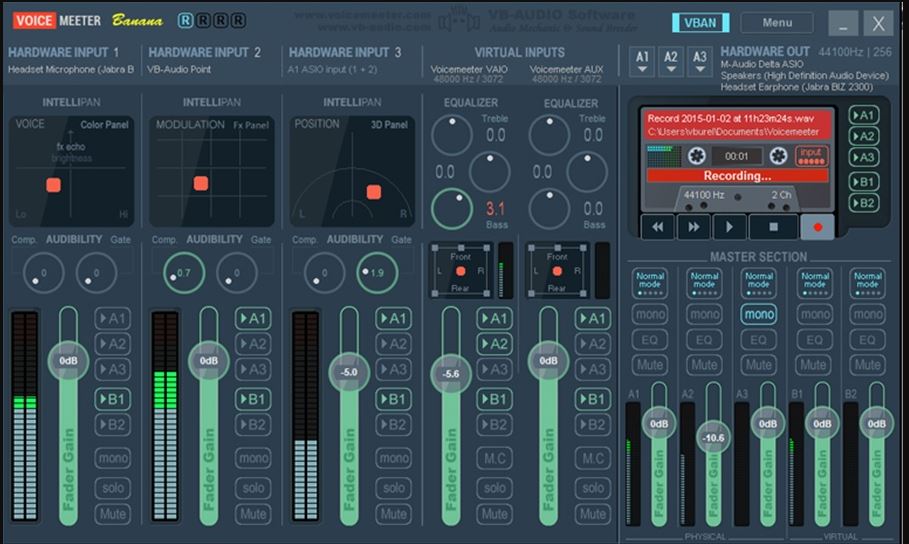Solo the Hardware Input 2 strip
Screen dimensions: 909x544
[x=253, y=488]
